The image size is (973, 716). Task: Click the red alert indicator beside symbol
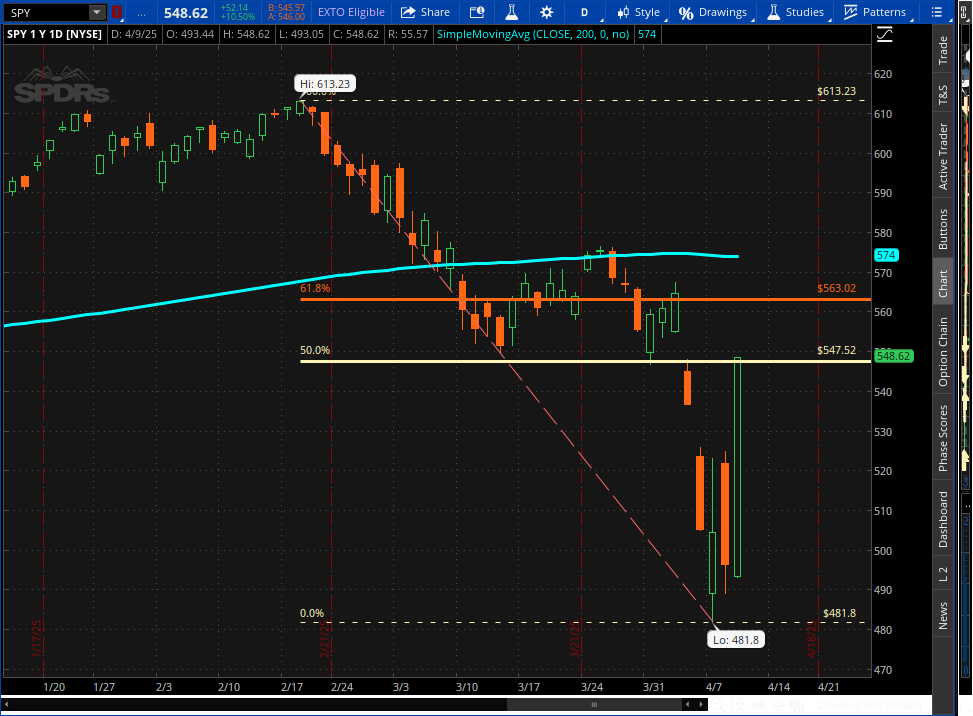click(116, 12)
